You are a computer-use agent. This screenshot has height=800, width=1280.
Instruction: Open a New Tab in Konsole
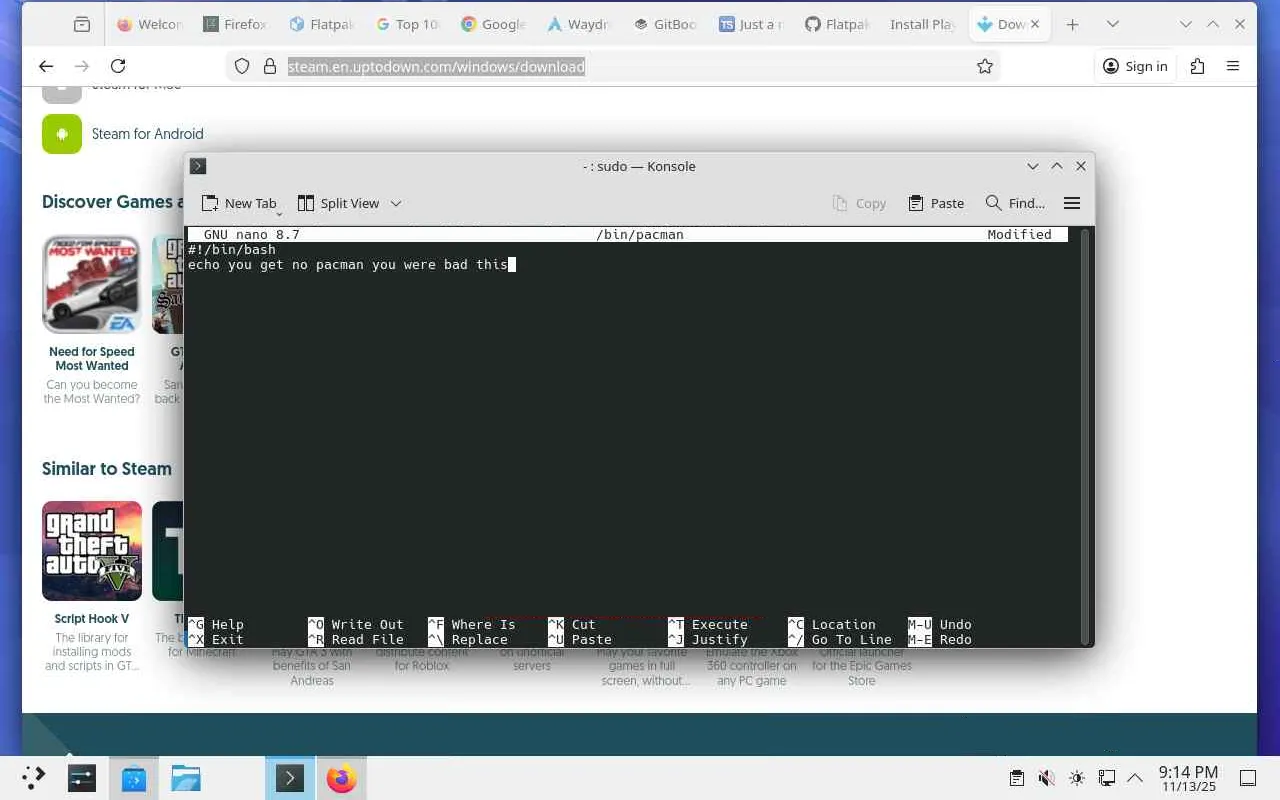[239, 203]
